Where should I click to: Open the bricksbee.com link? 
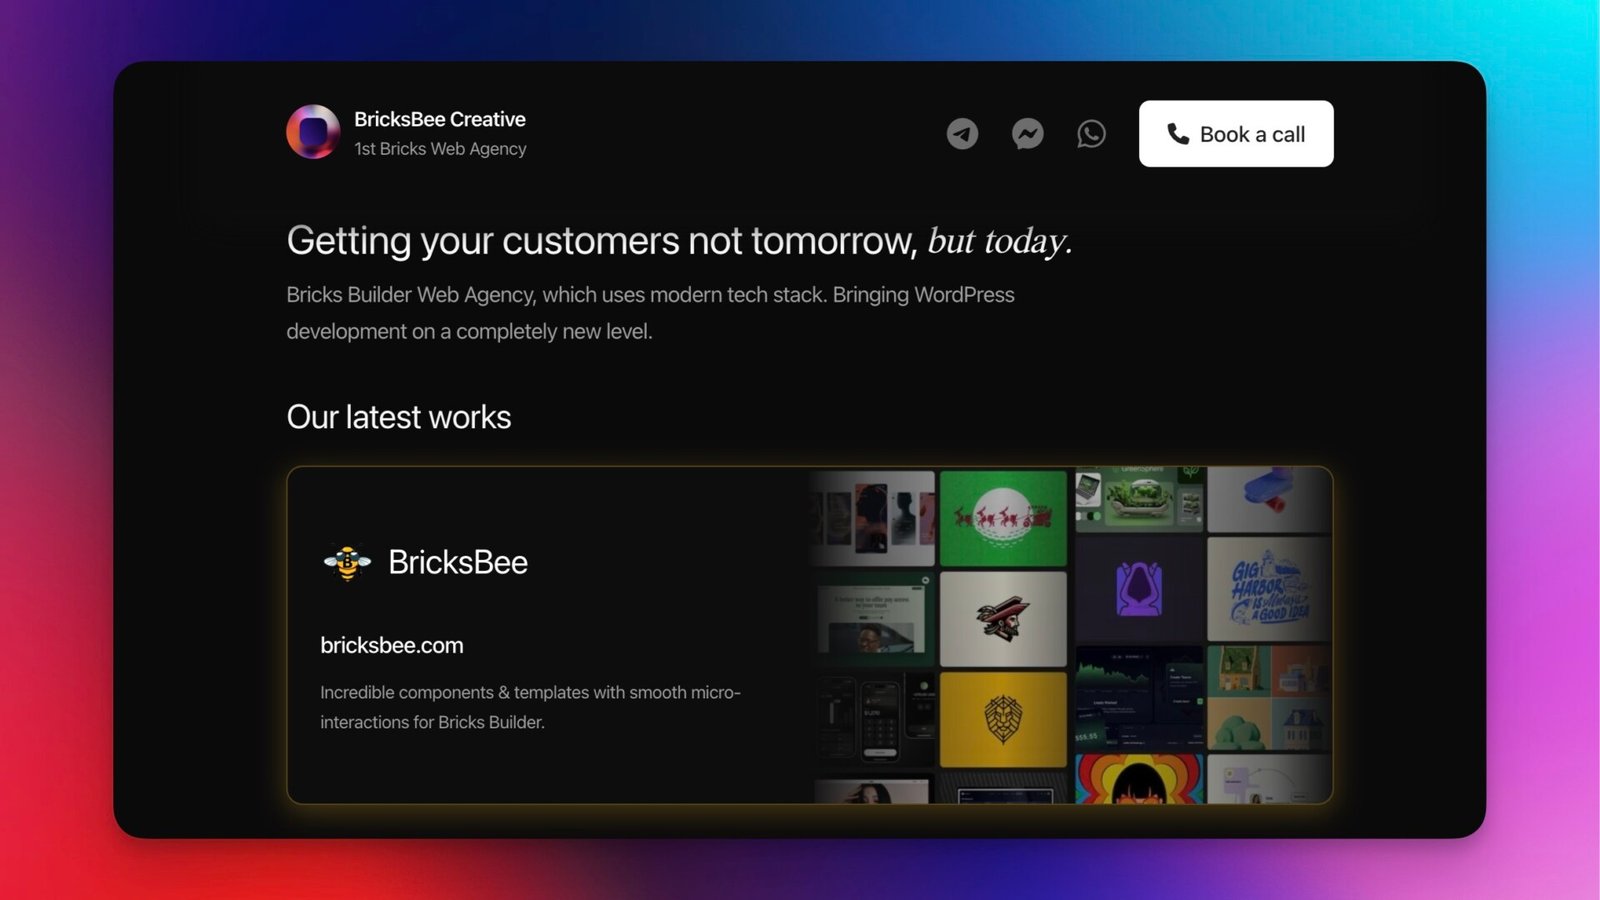click(x=392, y=646)
